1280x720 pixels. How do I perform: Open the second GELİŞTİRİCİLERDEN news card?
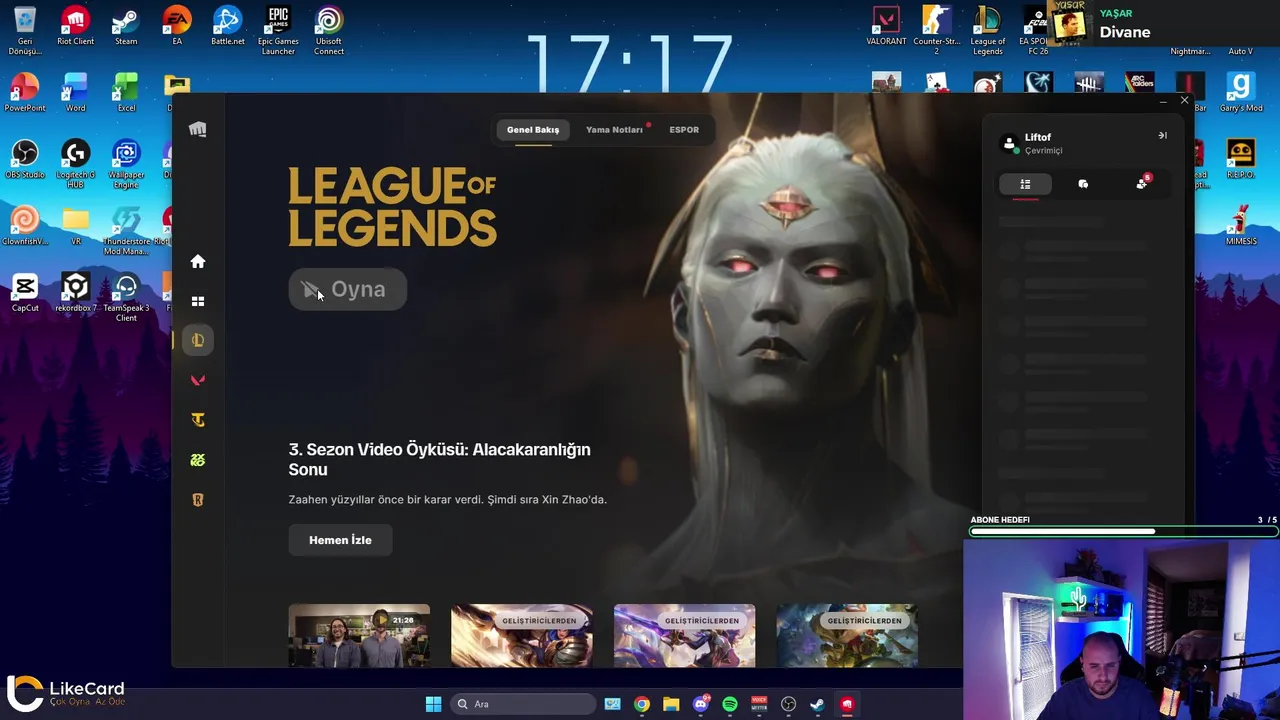[684, 635]
